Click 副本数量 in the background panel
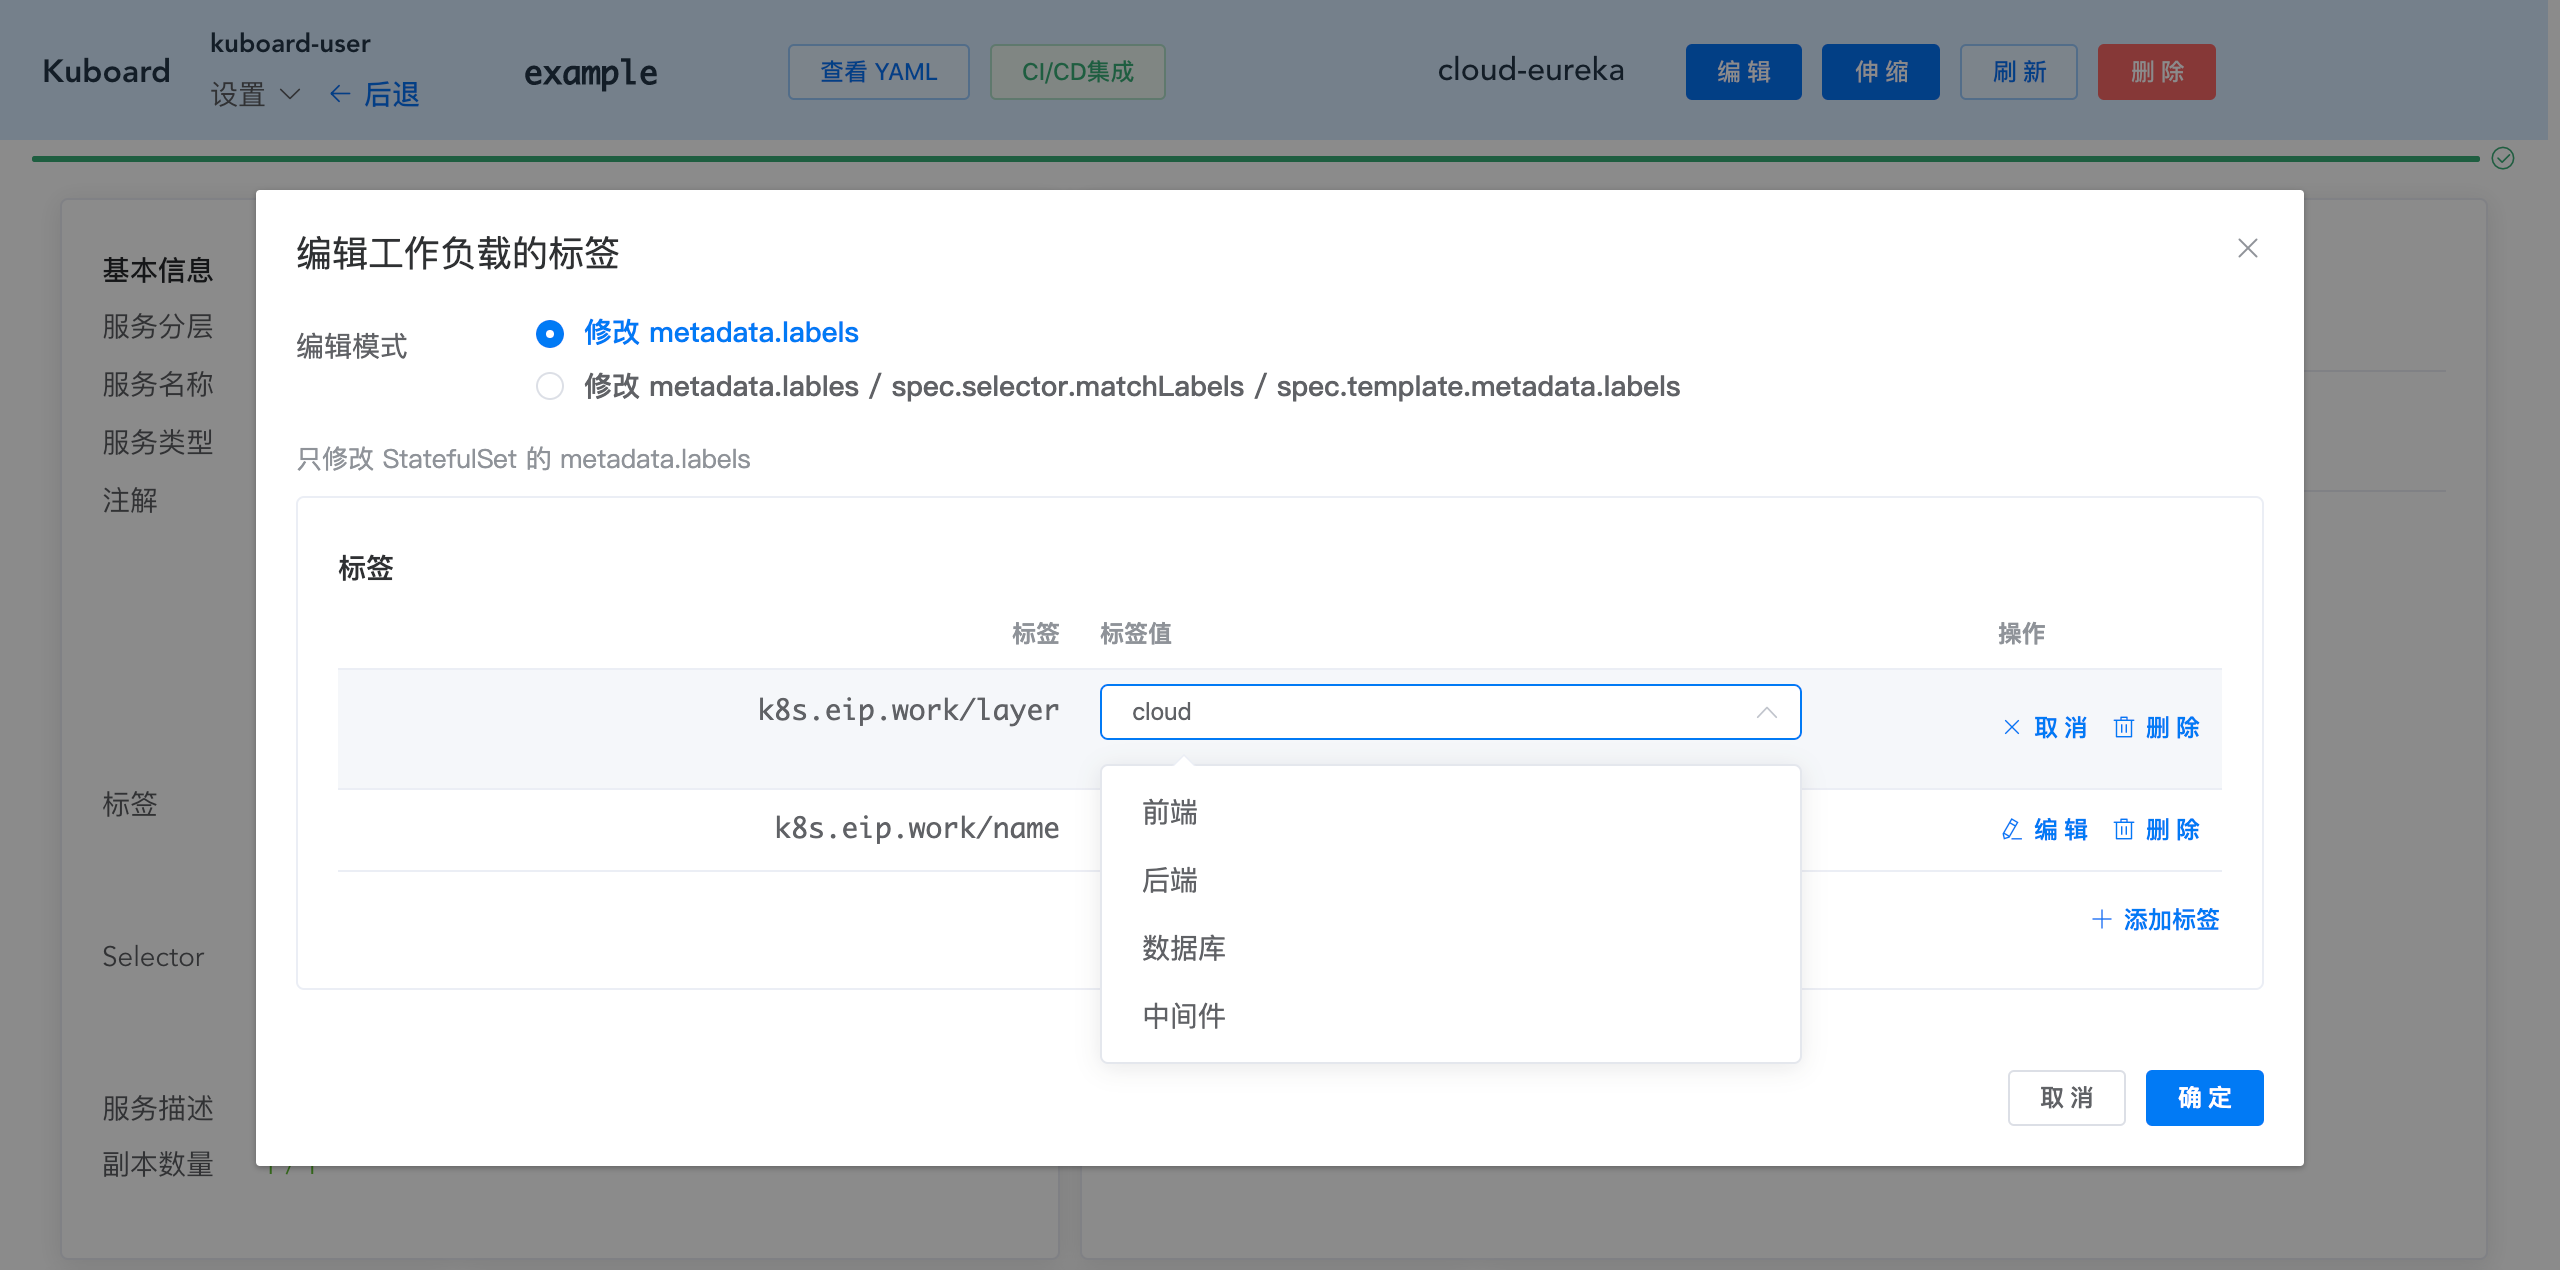The height and width of the screenshot is (1270, 2560). [158, 1164]
